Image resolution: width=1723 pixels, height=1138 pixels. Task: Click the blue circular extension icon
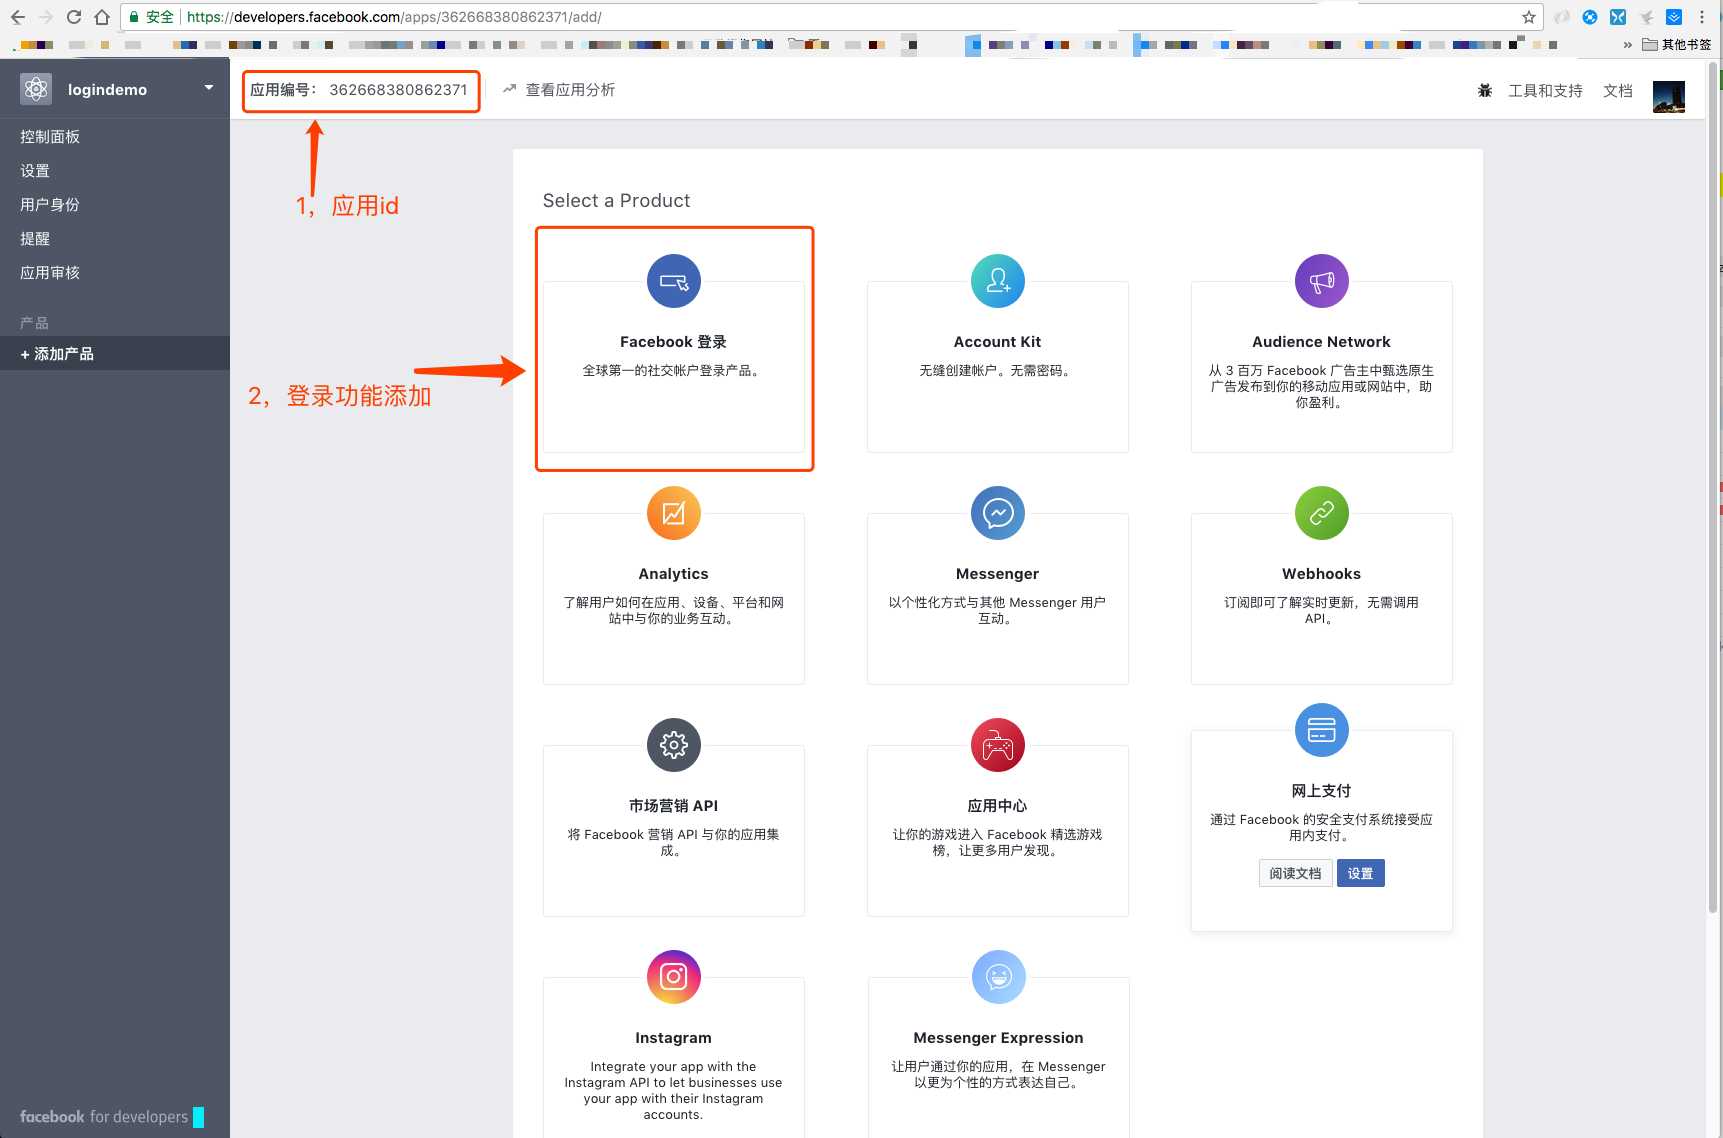pos(1590,17)
